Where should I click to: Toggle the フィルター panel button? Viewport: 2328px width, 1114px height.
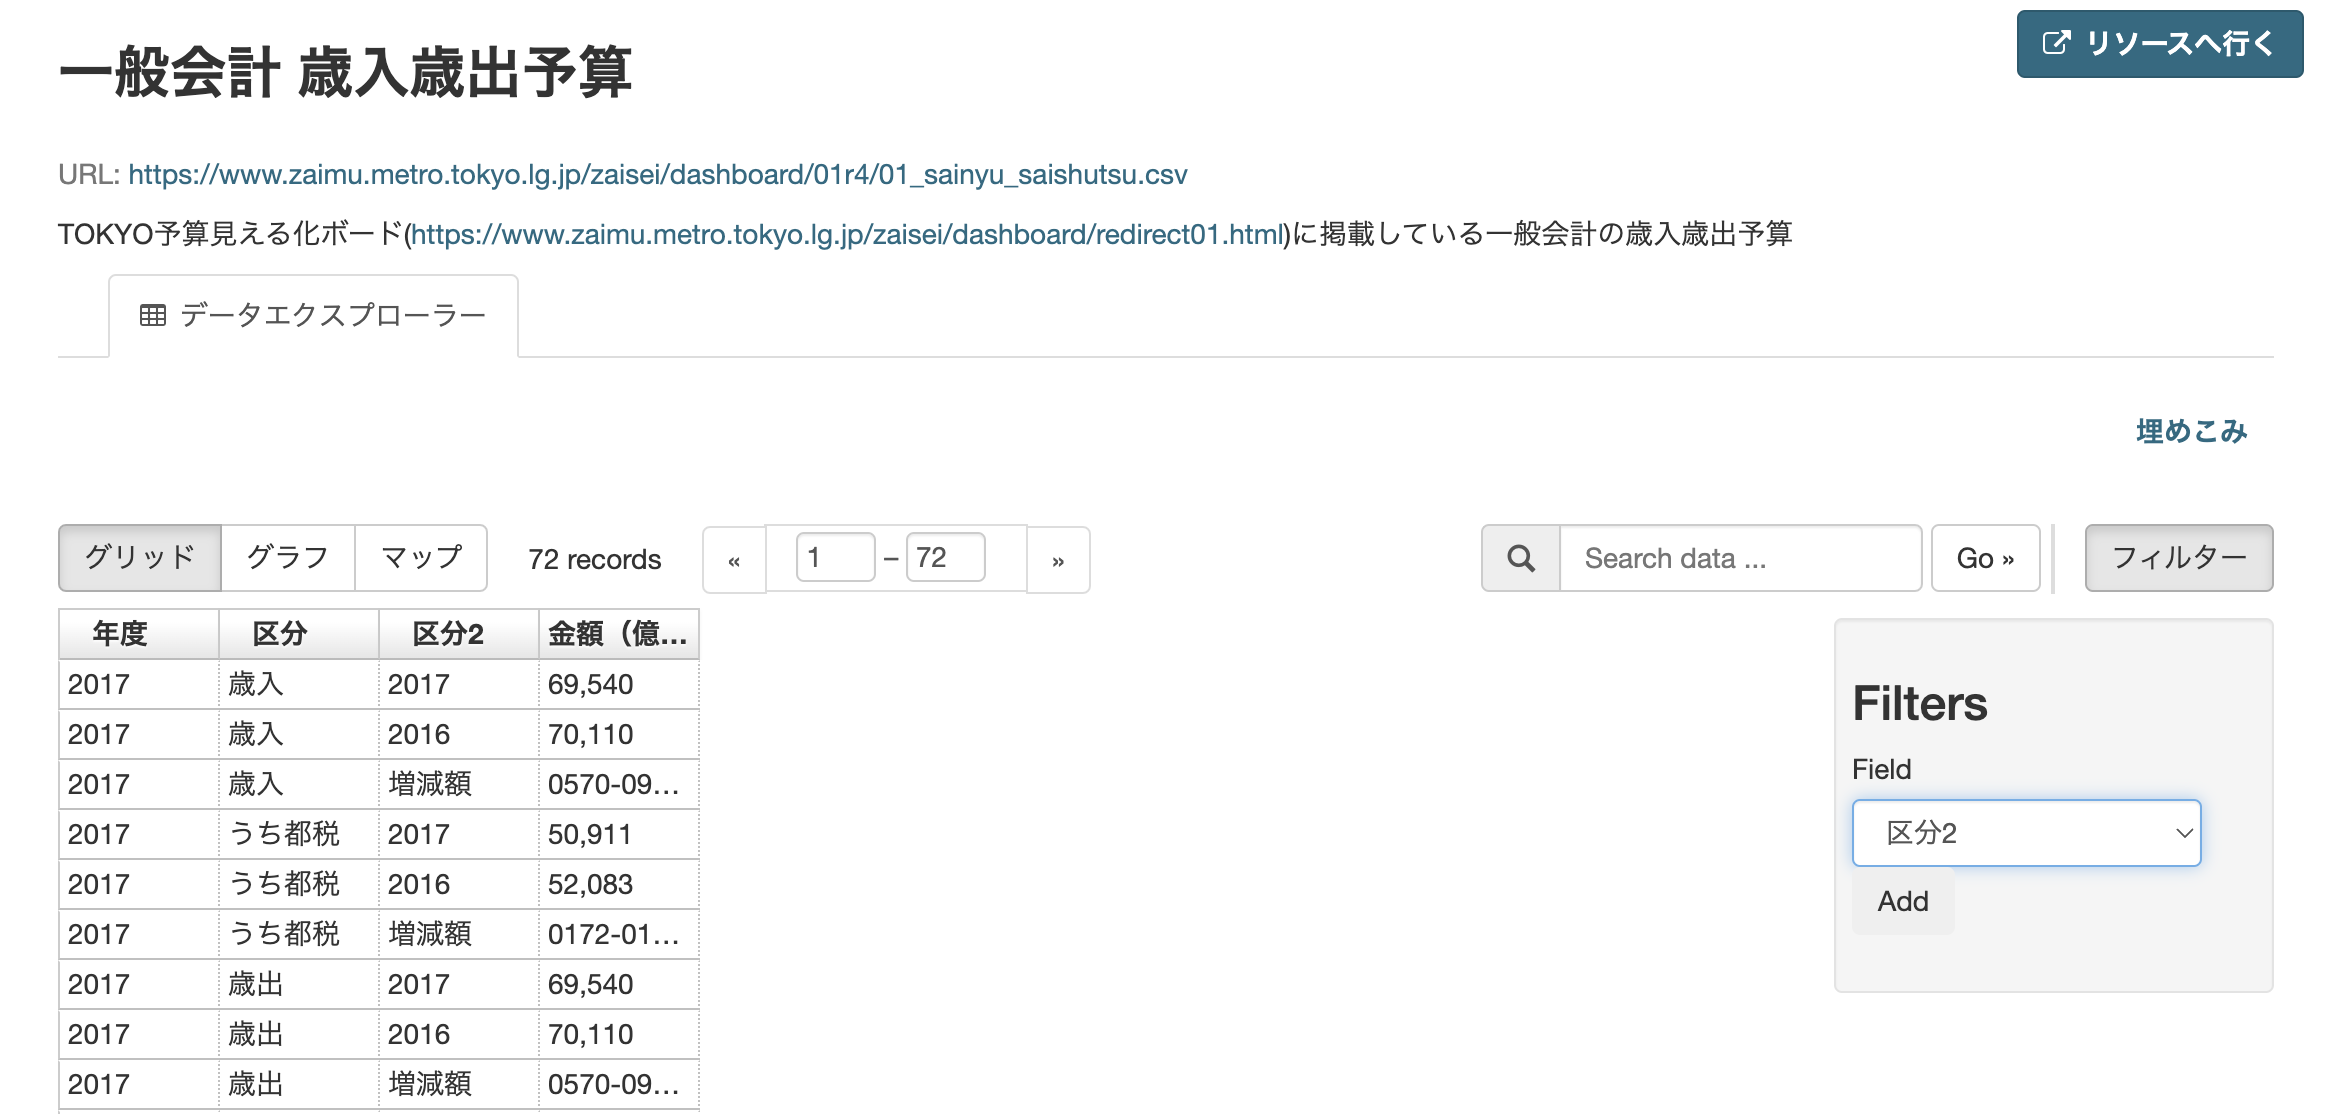pos(2178,558)
